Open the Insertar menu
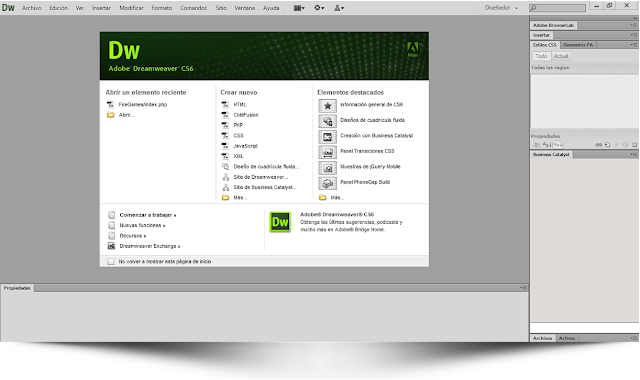 (101, 8)
